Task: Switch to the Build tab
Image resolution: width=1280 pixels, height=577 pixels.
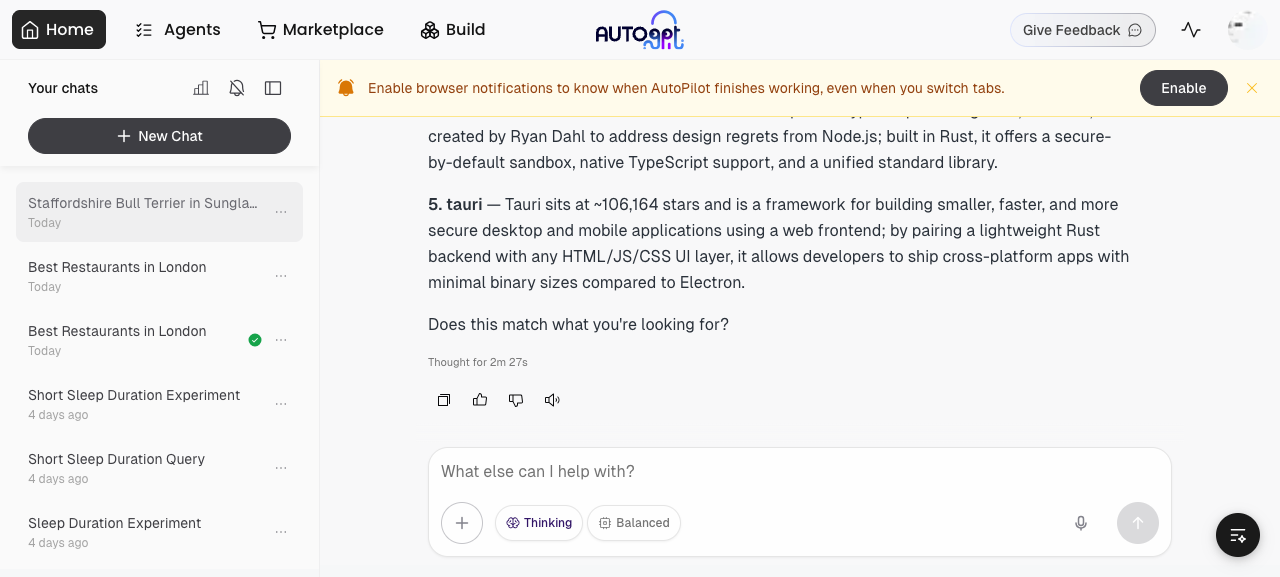Action: pos(453,30)
